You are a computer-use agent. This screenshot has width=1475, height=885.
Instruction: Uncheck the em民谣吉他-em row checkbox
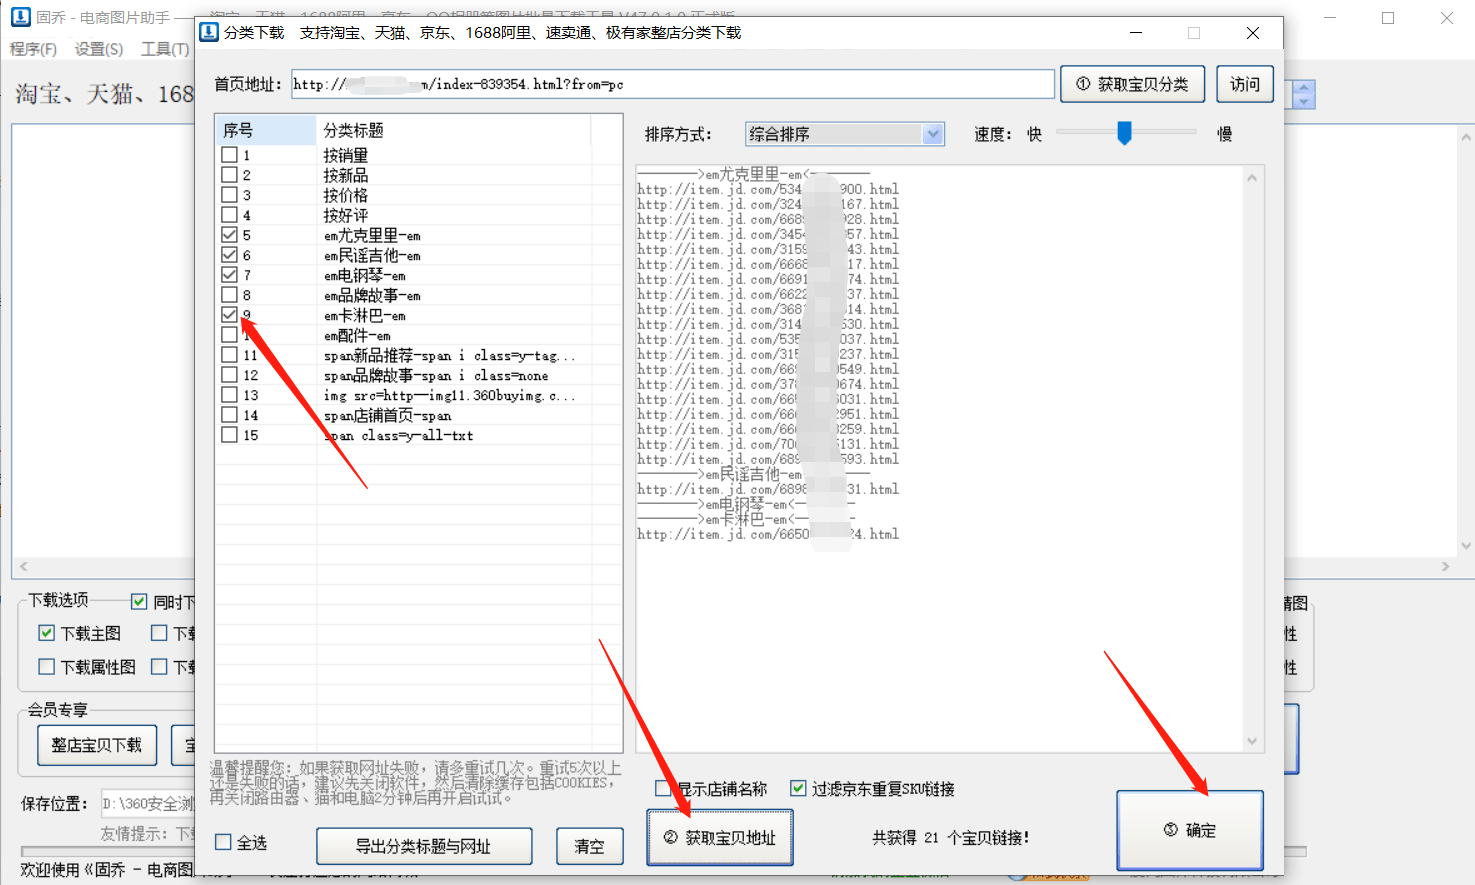point(229,255)
